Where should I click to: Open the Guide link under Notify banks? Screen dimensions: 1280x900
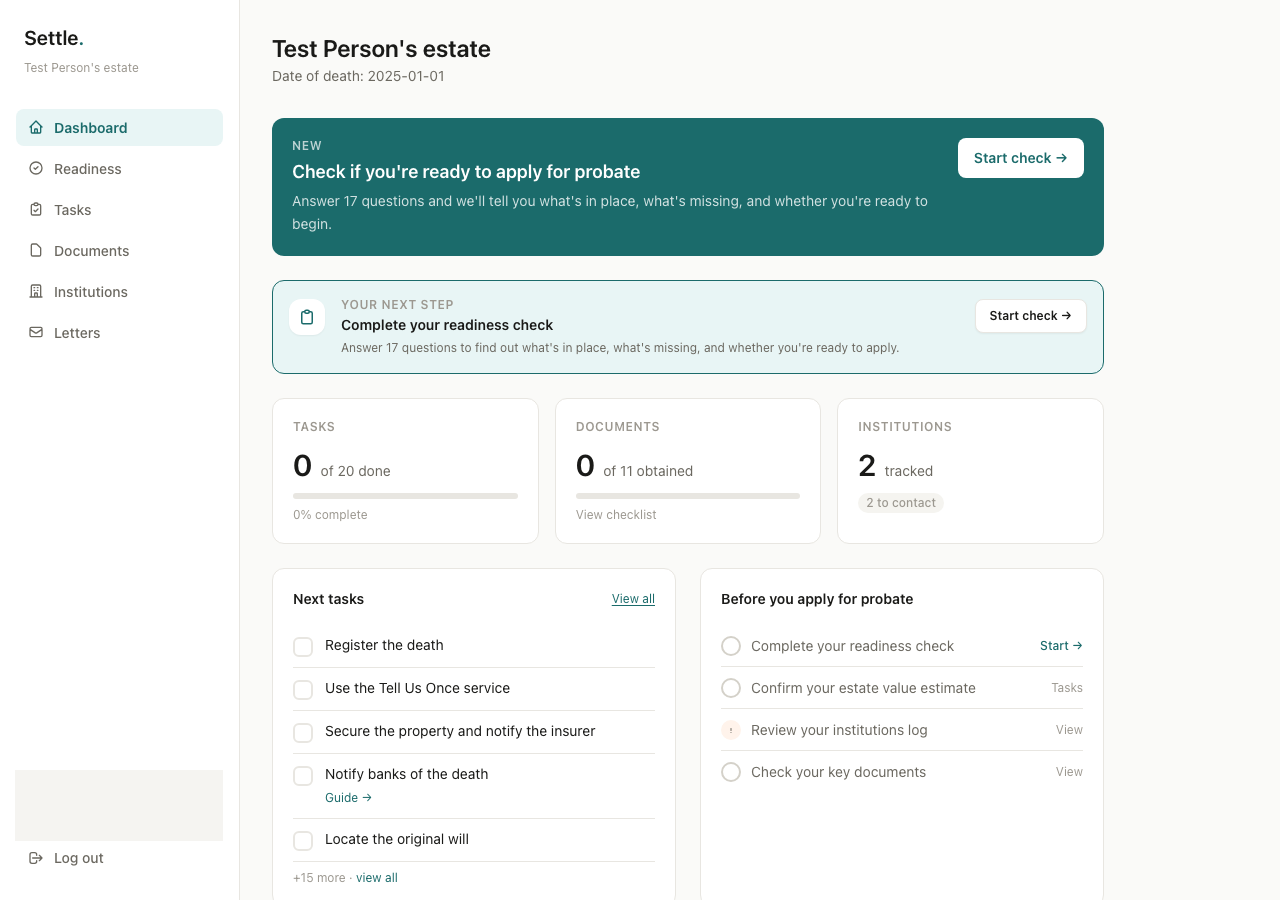pyautogui.click(x=348, y=798)
